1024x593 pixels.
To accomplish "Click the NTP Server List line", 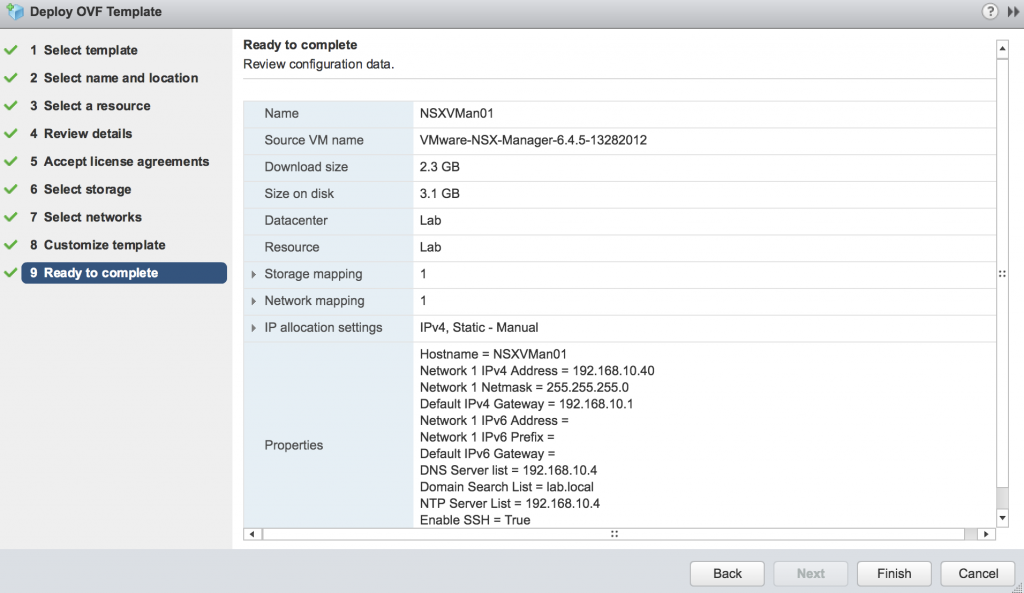I will [x=509, y=504].
